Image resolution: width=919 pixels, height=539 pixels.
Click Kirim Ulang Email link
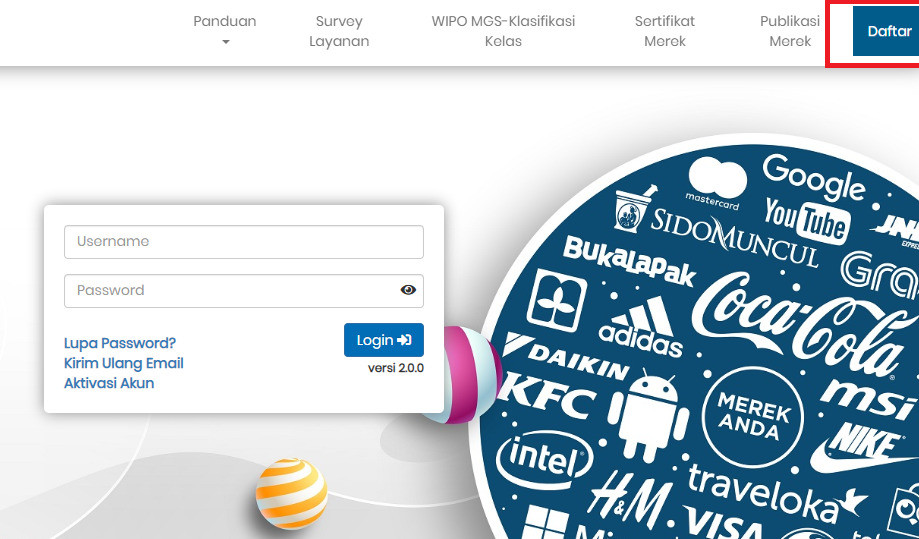click(x=124, y=363)
